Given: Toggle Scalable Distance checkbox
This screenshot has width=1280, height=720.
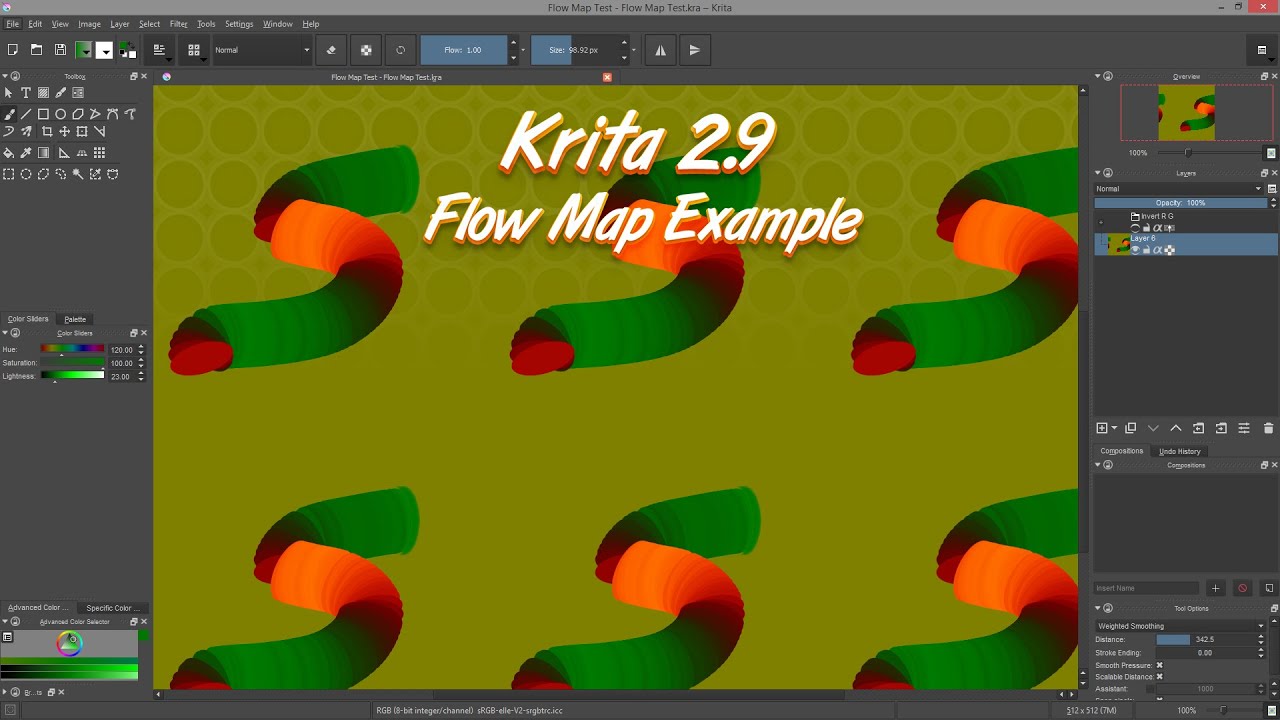Looking at the screenshot, I should 1159,677.
